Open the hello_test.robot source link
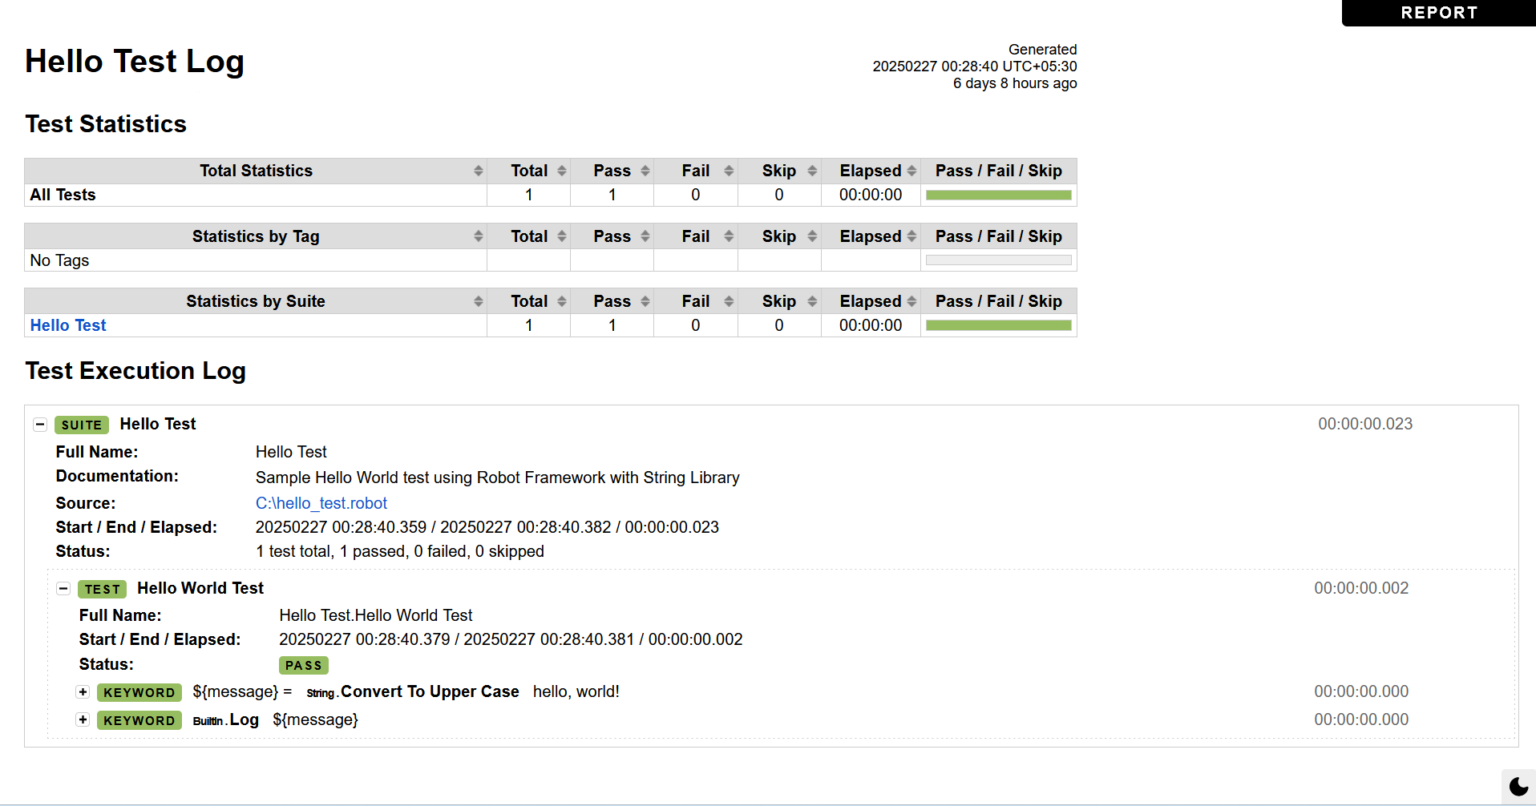Image resolution: width=1536 pixels, height=806 pixels. tap(321, 503)
